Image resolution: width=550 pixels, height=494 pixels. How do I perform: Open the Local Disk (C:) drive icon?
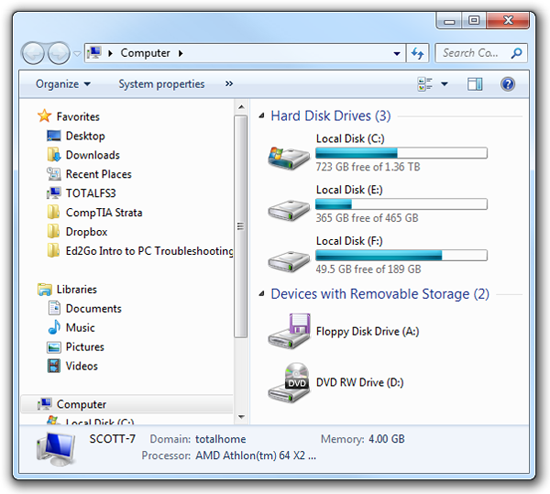[289, 158]
